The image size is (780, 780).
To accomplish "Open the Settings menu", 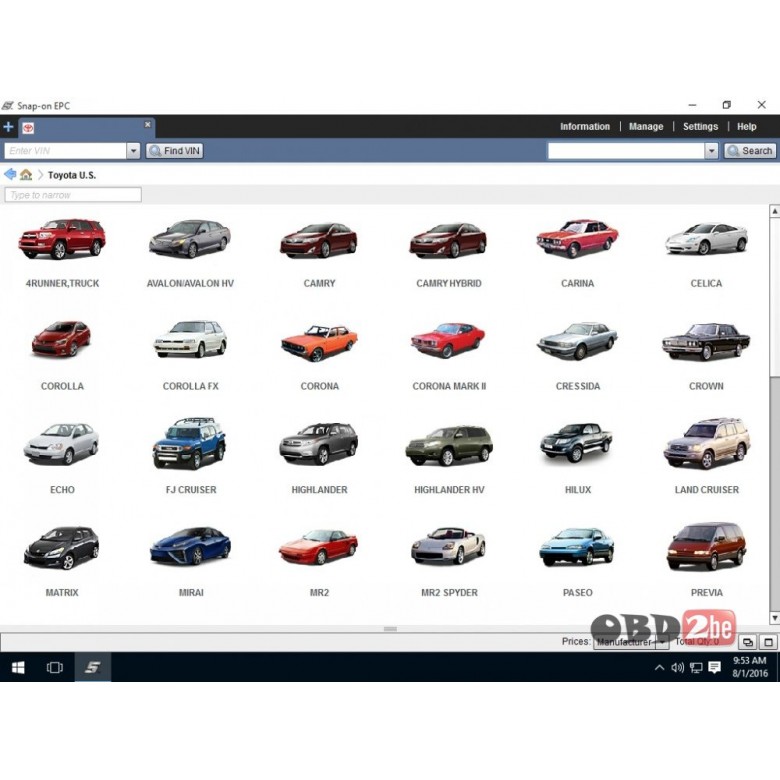I will 700,126.
